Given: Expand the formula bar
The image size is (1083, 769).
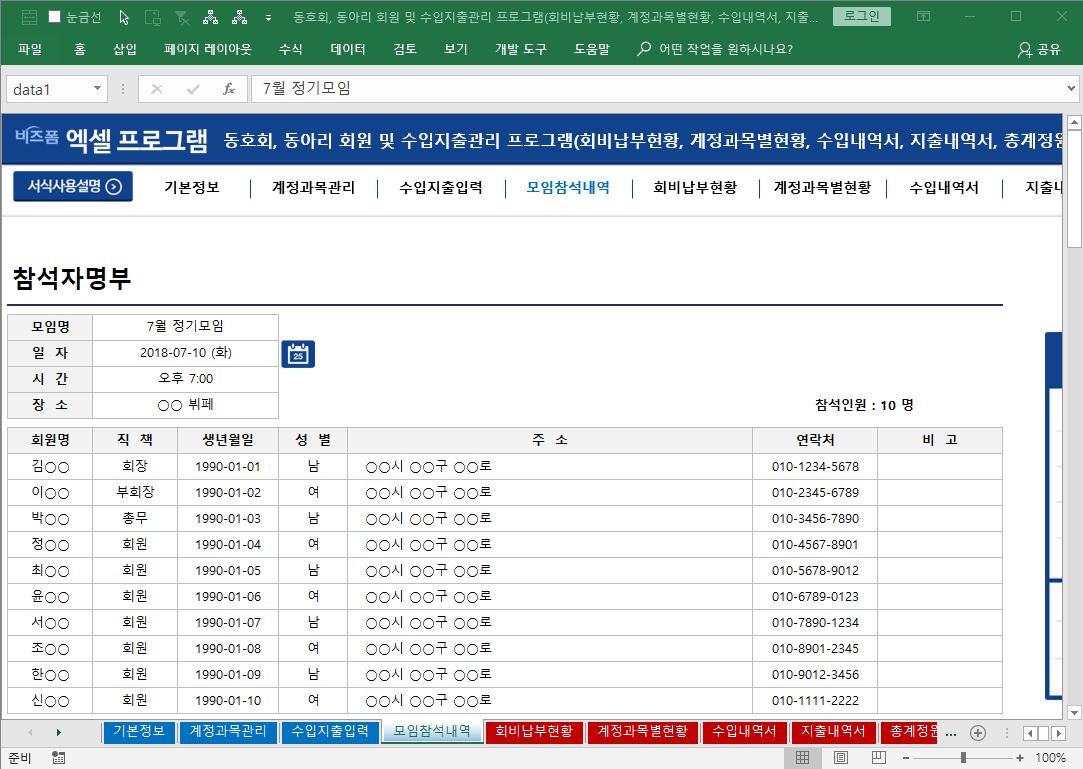Looking at the screenshot, I should pos(1070,89).
